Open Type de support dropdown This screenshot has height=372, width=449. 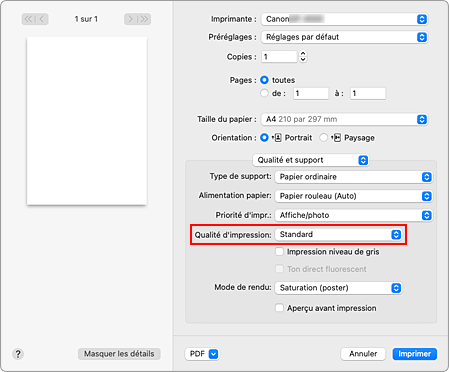[x=354, y=177]
